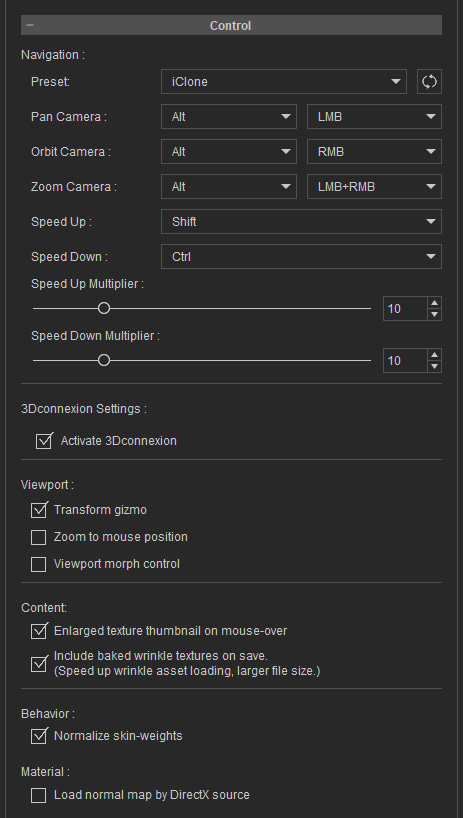The height and width of the screenshot is (818, 463).
Task: Click the Pan Camera label
Action: 69,117
